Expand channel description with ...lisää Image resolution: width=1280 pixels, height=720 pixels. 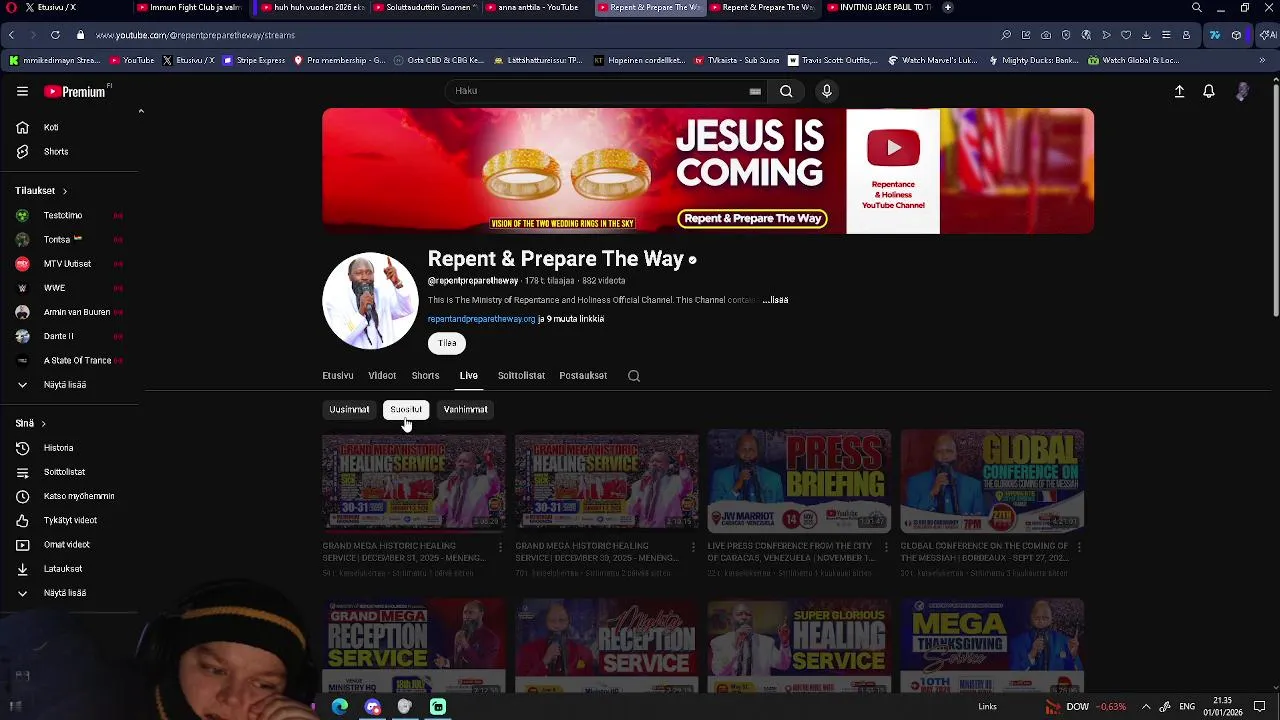tap(775, 300)
